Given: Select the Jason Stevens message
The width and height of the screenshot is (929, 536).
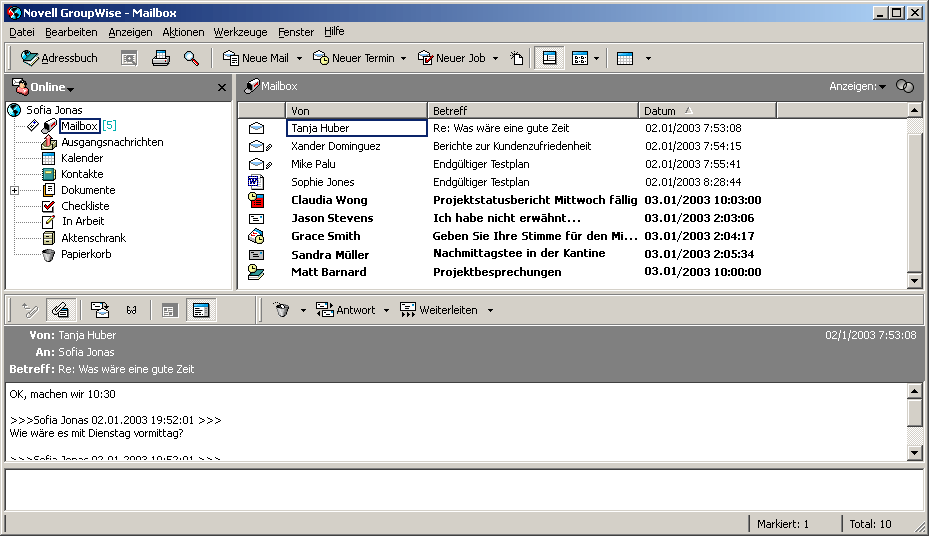Looking at the screenshot, I should pos(332,218).
